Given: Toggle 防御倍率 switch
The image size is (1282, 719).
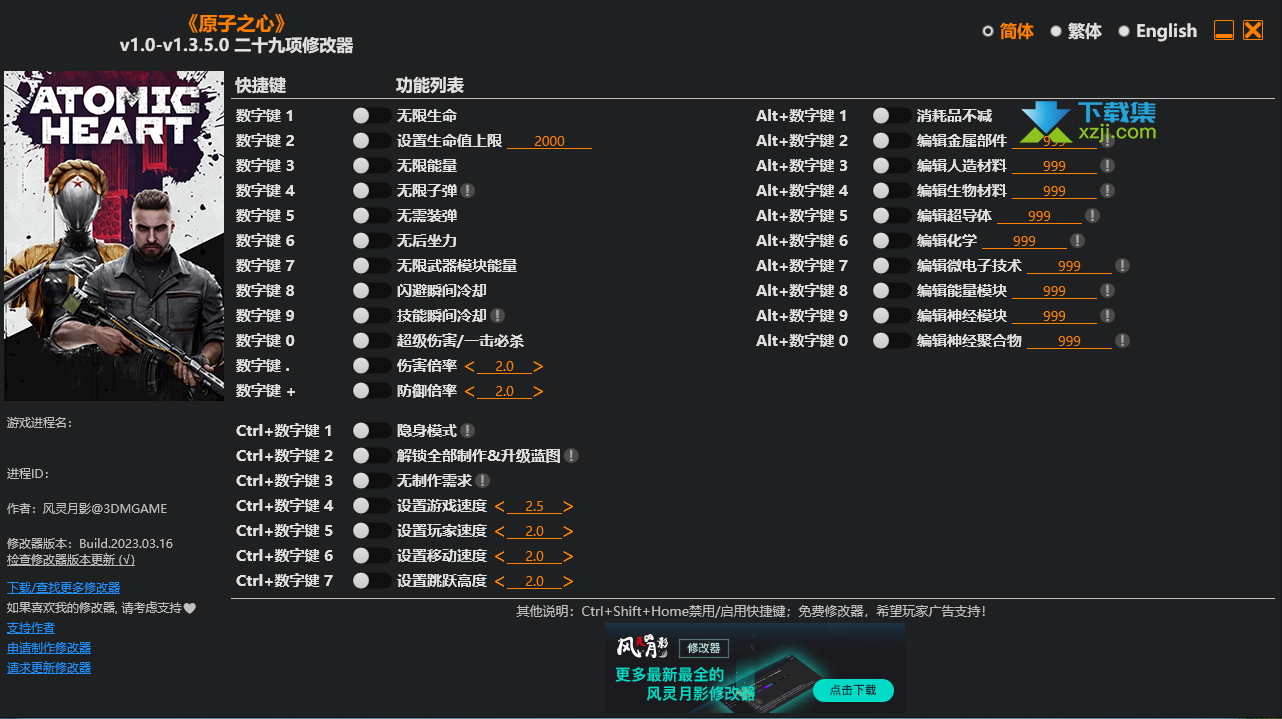Looking at the screenshot, I should coord(371,391).
